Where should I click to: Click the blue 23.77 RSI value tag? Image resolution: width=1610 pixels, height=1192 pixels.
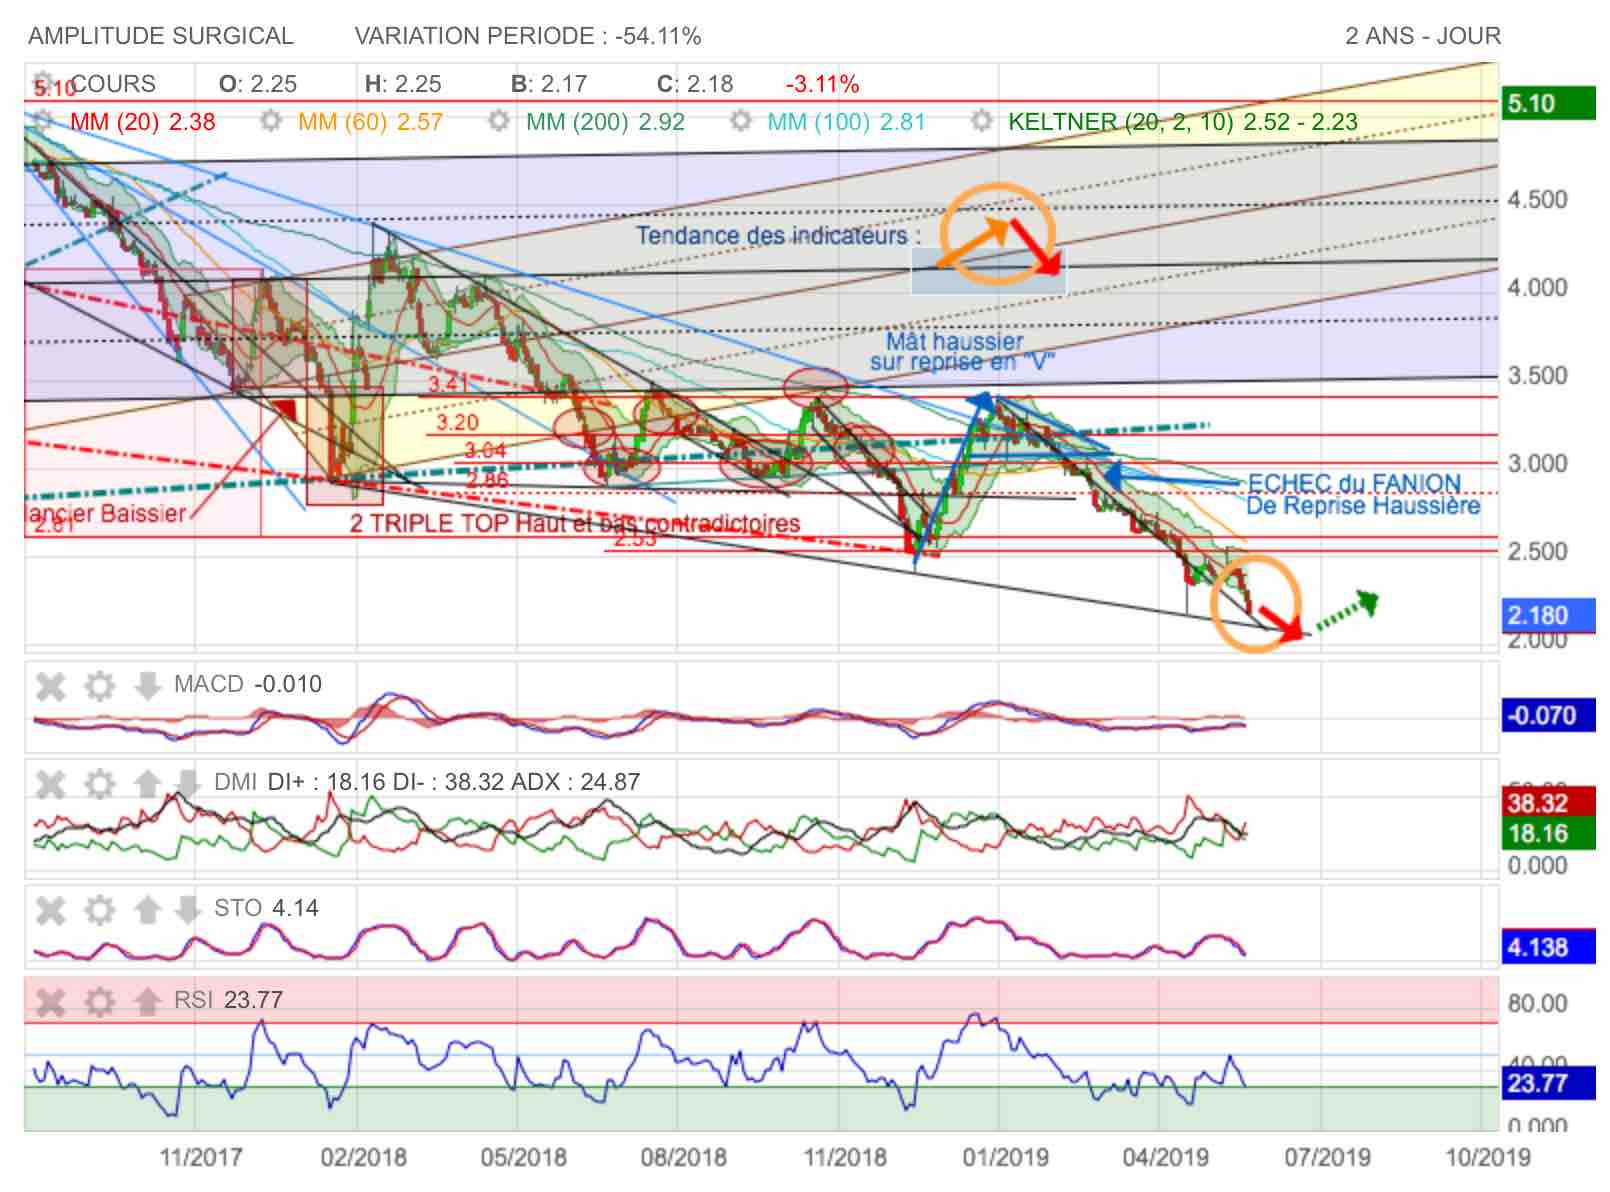tap(1547, 1083)
